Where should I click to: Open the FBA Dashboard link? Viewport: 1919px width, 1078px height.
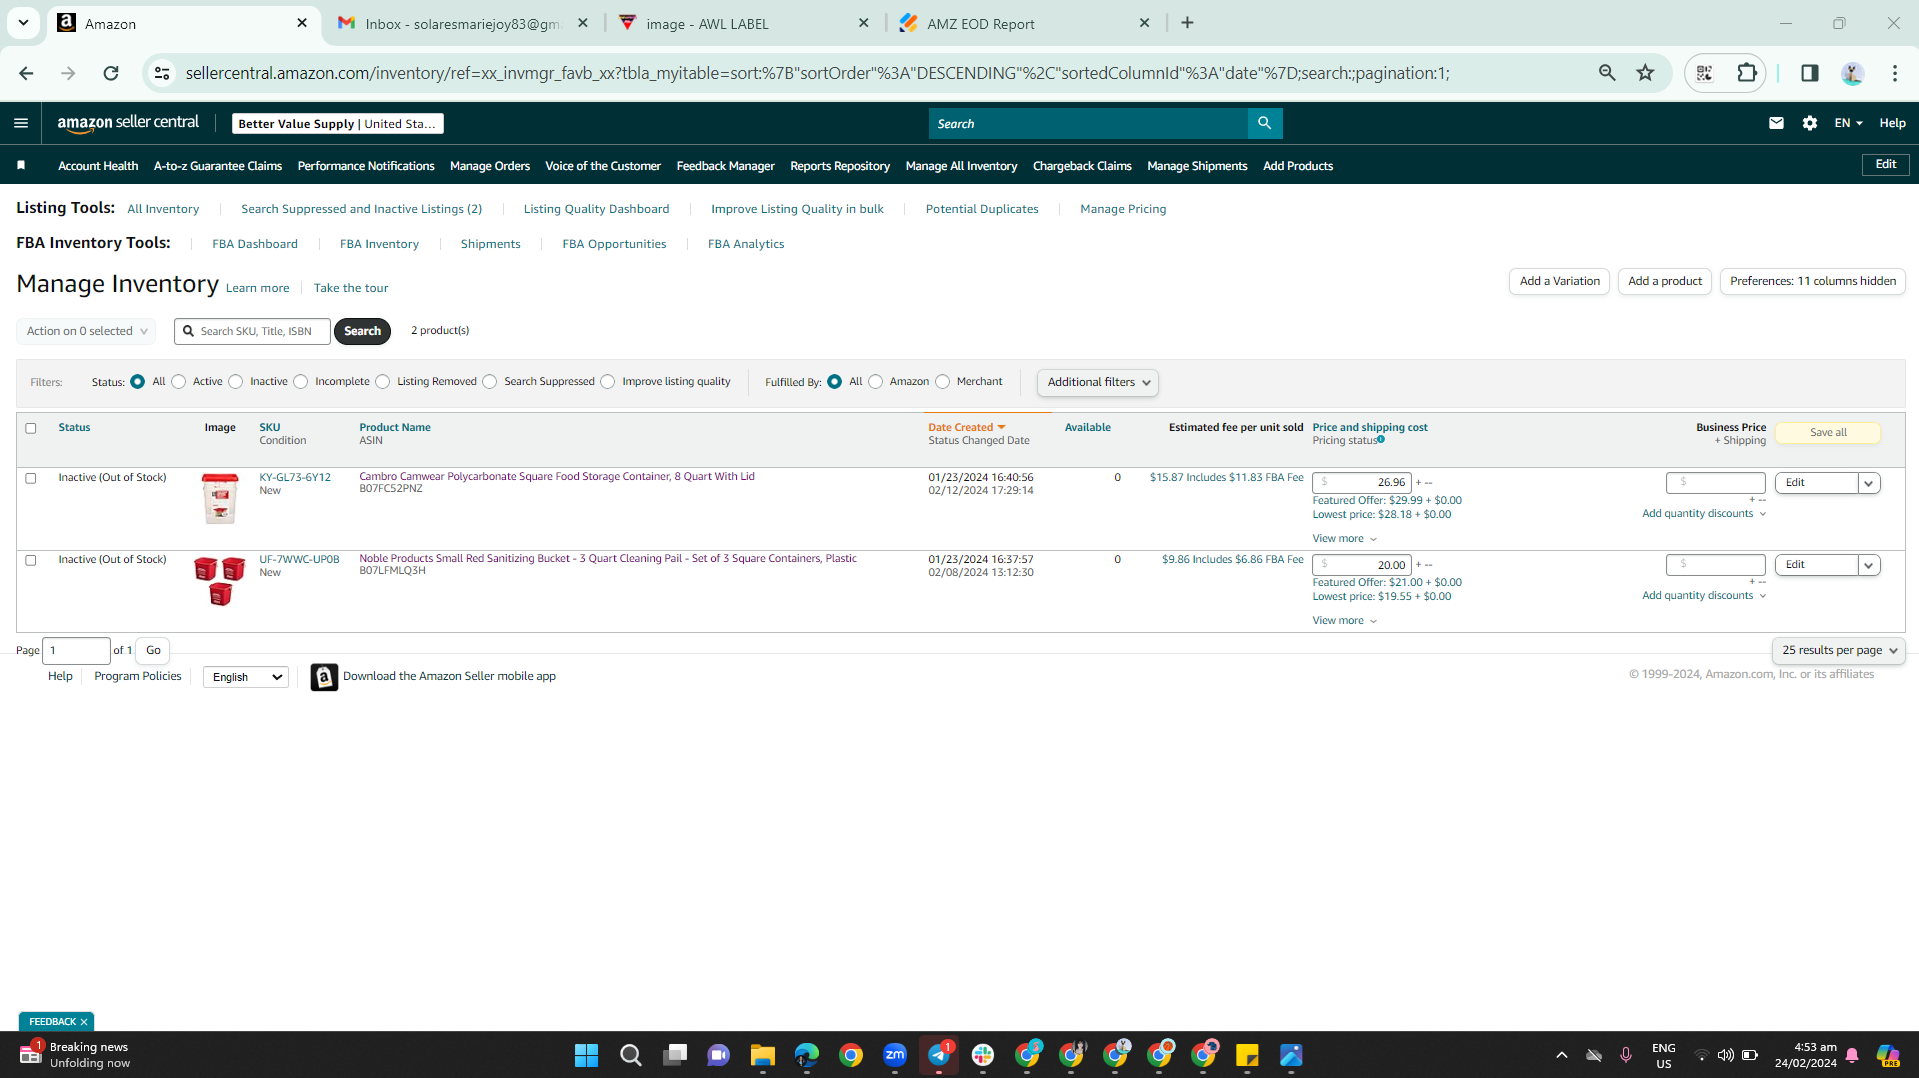255,244
